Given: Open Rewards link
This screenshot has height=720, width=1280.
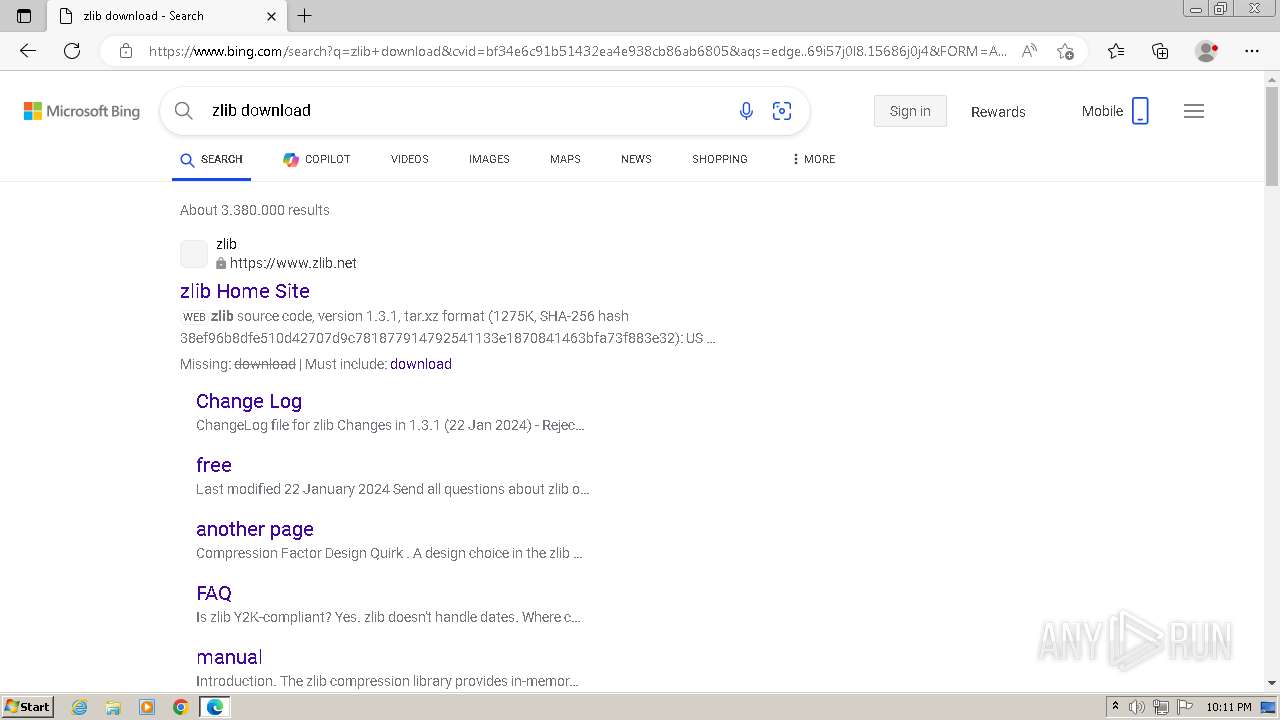Looking at the screenshot, I should tap(998, 112).
